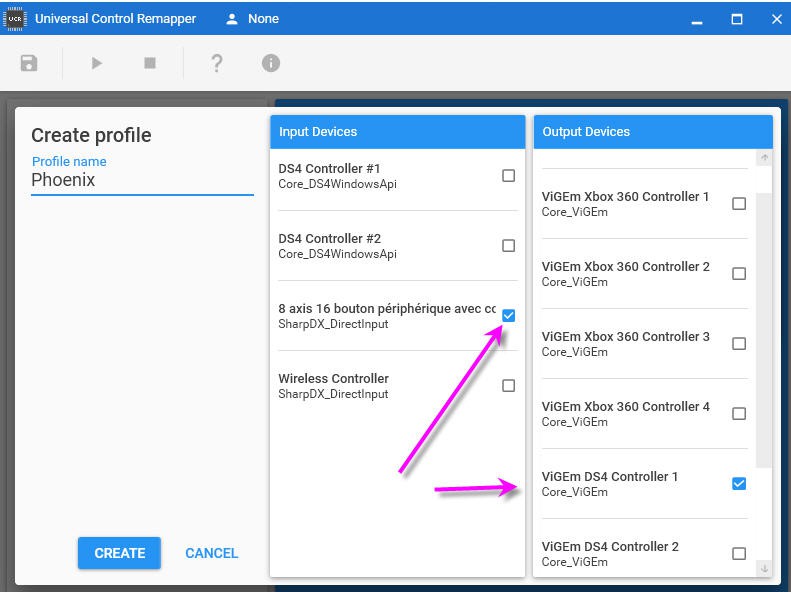
Task: Click the output list scroll up arrow
Action: 765,158
